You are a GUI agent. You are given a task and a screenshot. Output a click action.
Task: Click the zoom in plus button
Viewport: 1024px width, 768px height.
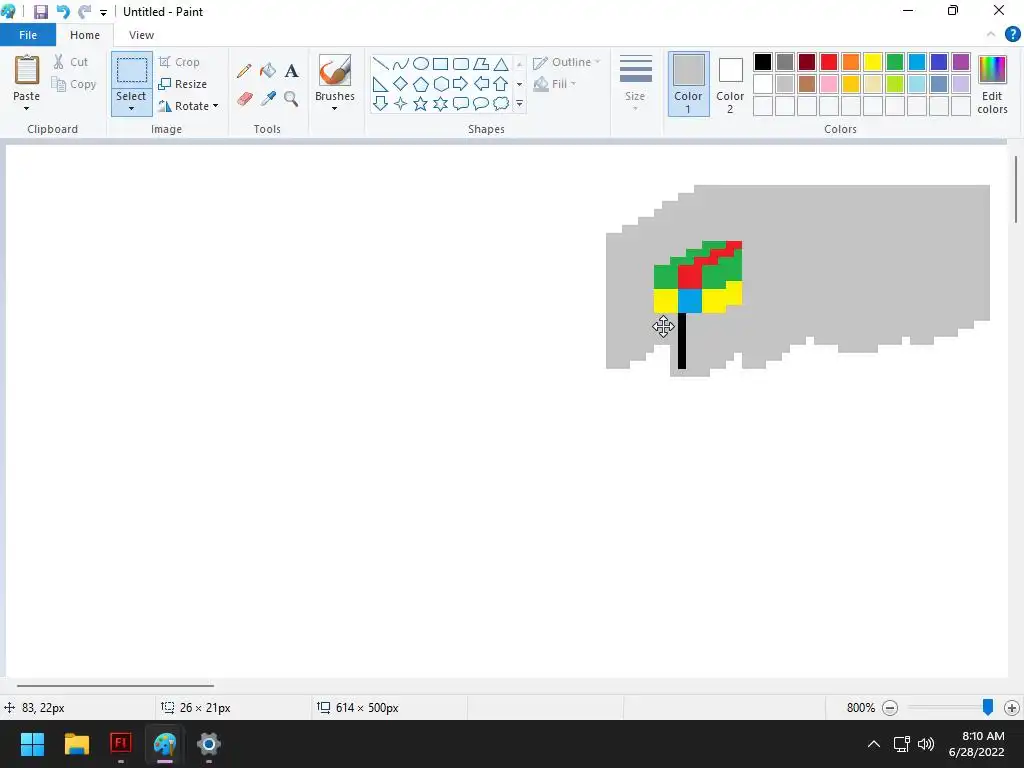[x=1012, y=708]
